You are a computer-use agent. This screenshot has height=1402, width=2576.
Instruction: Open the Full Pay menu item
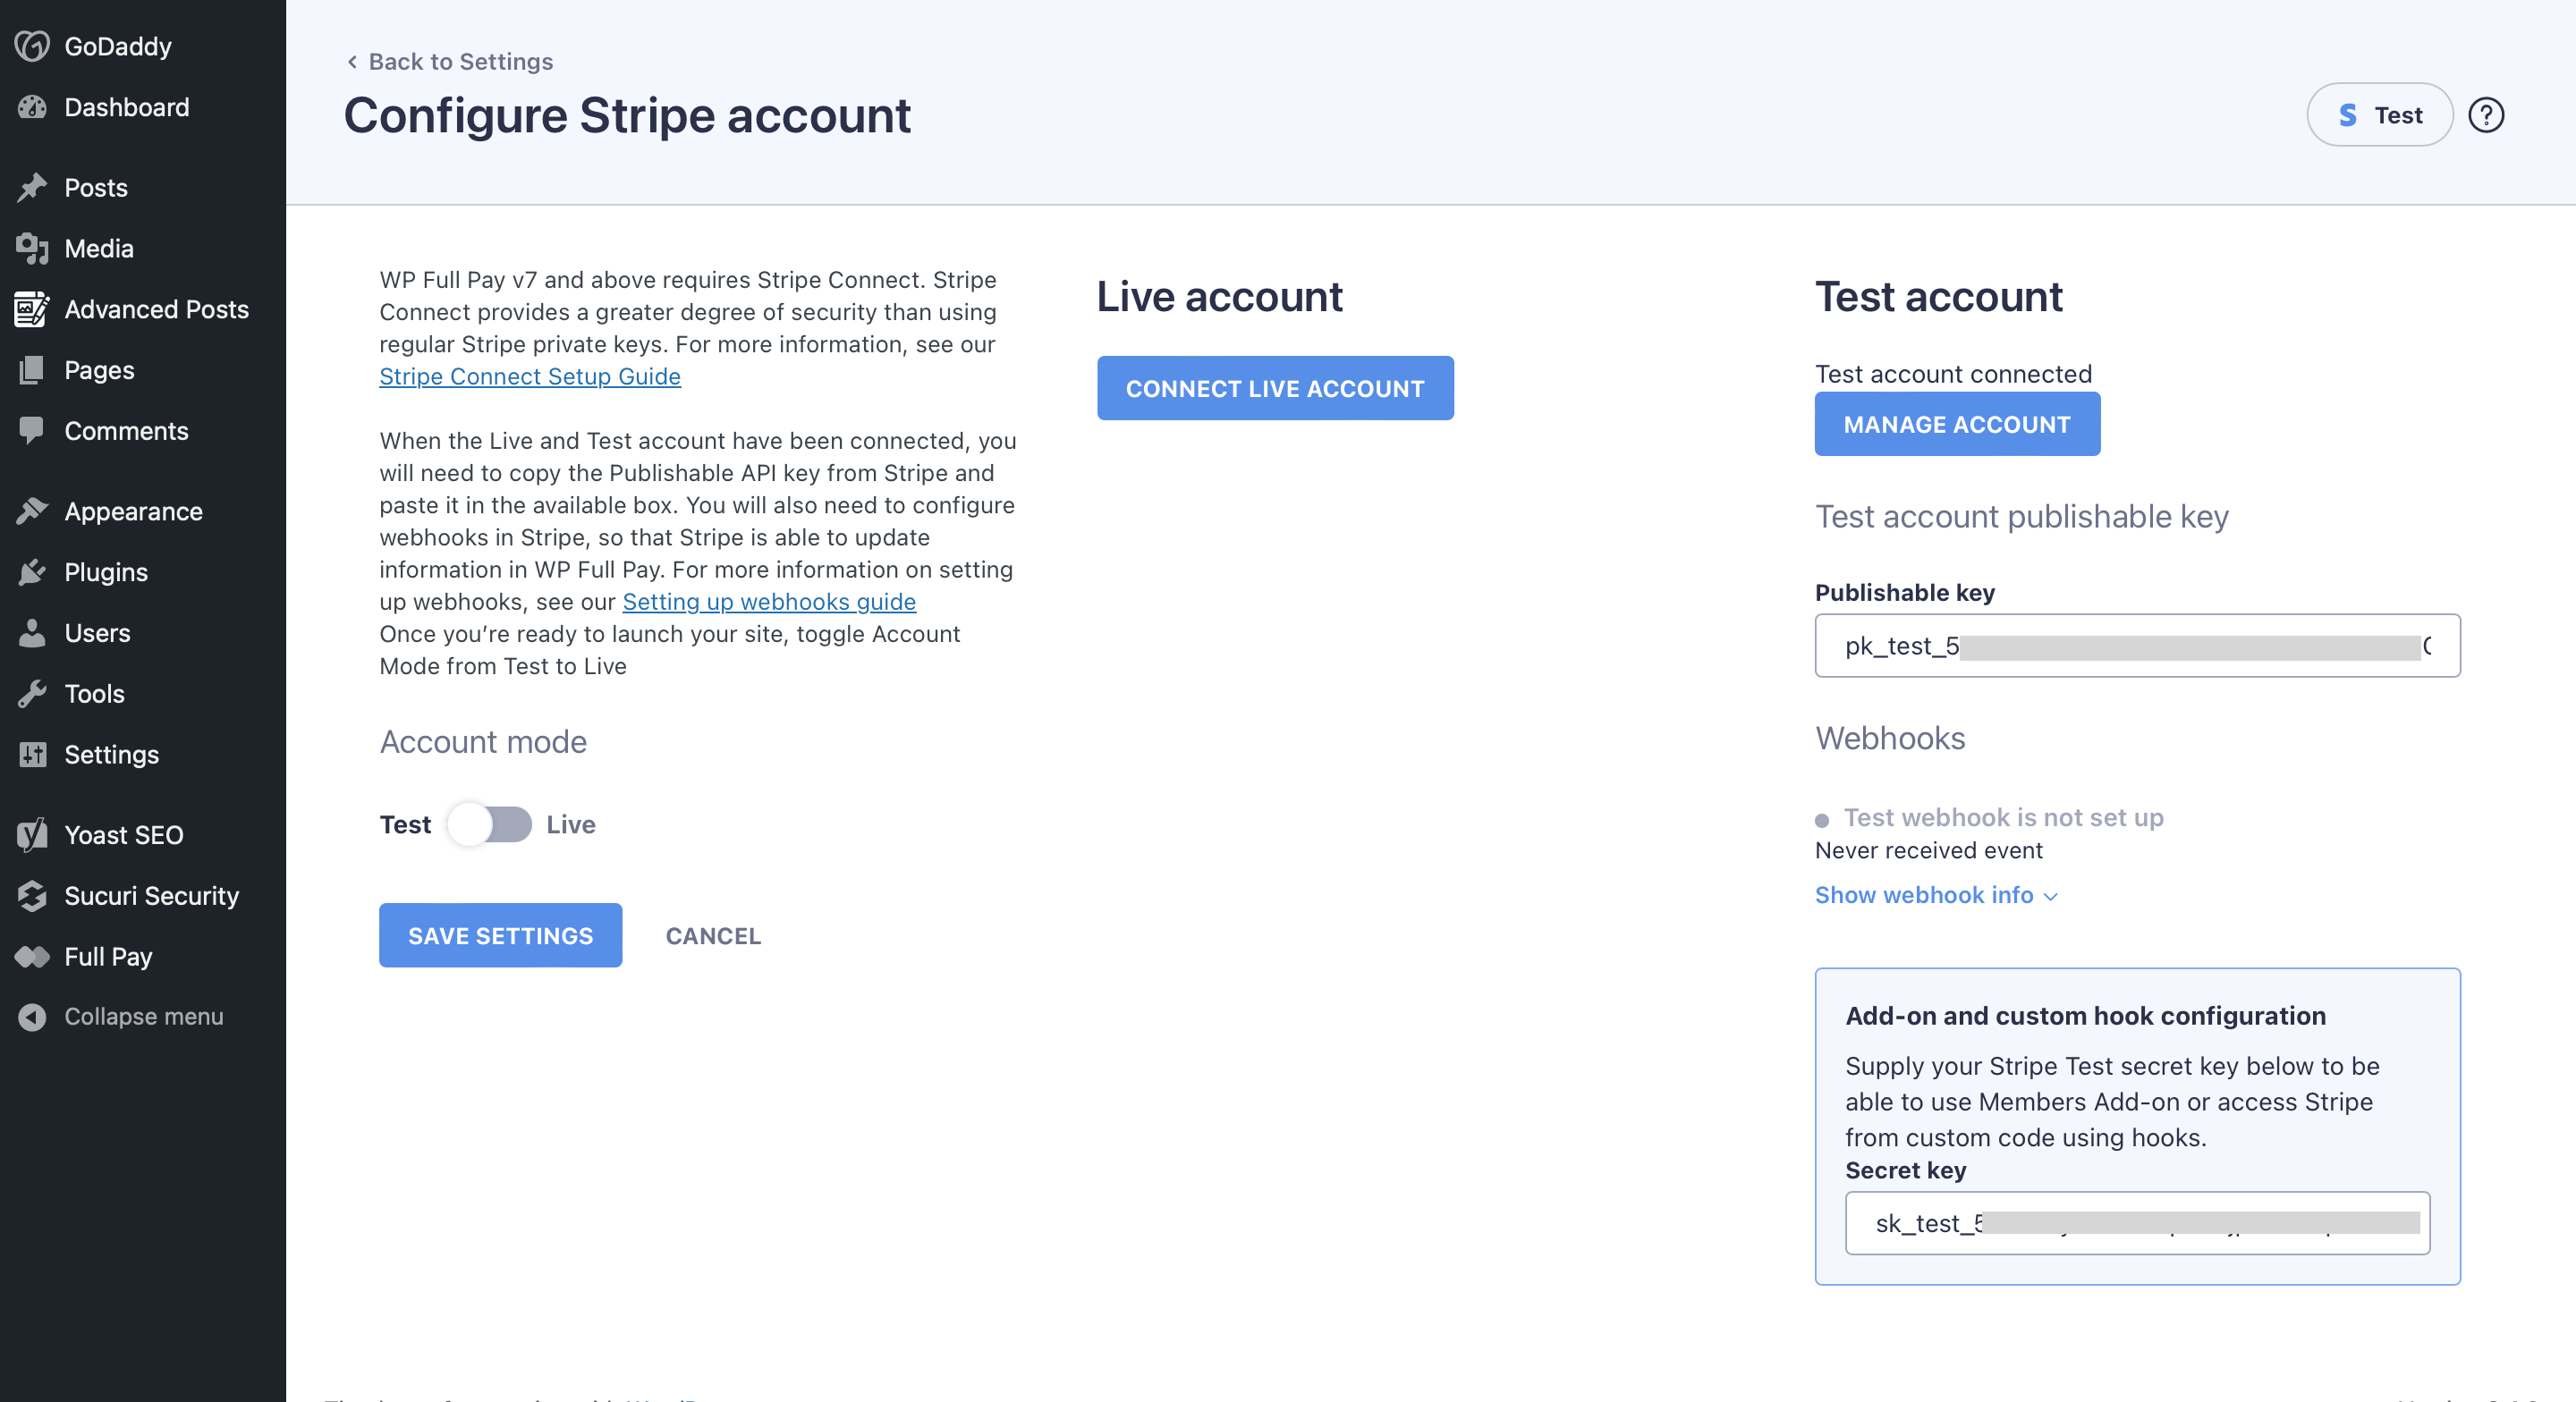tap(108, 957)
